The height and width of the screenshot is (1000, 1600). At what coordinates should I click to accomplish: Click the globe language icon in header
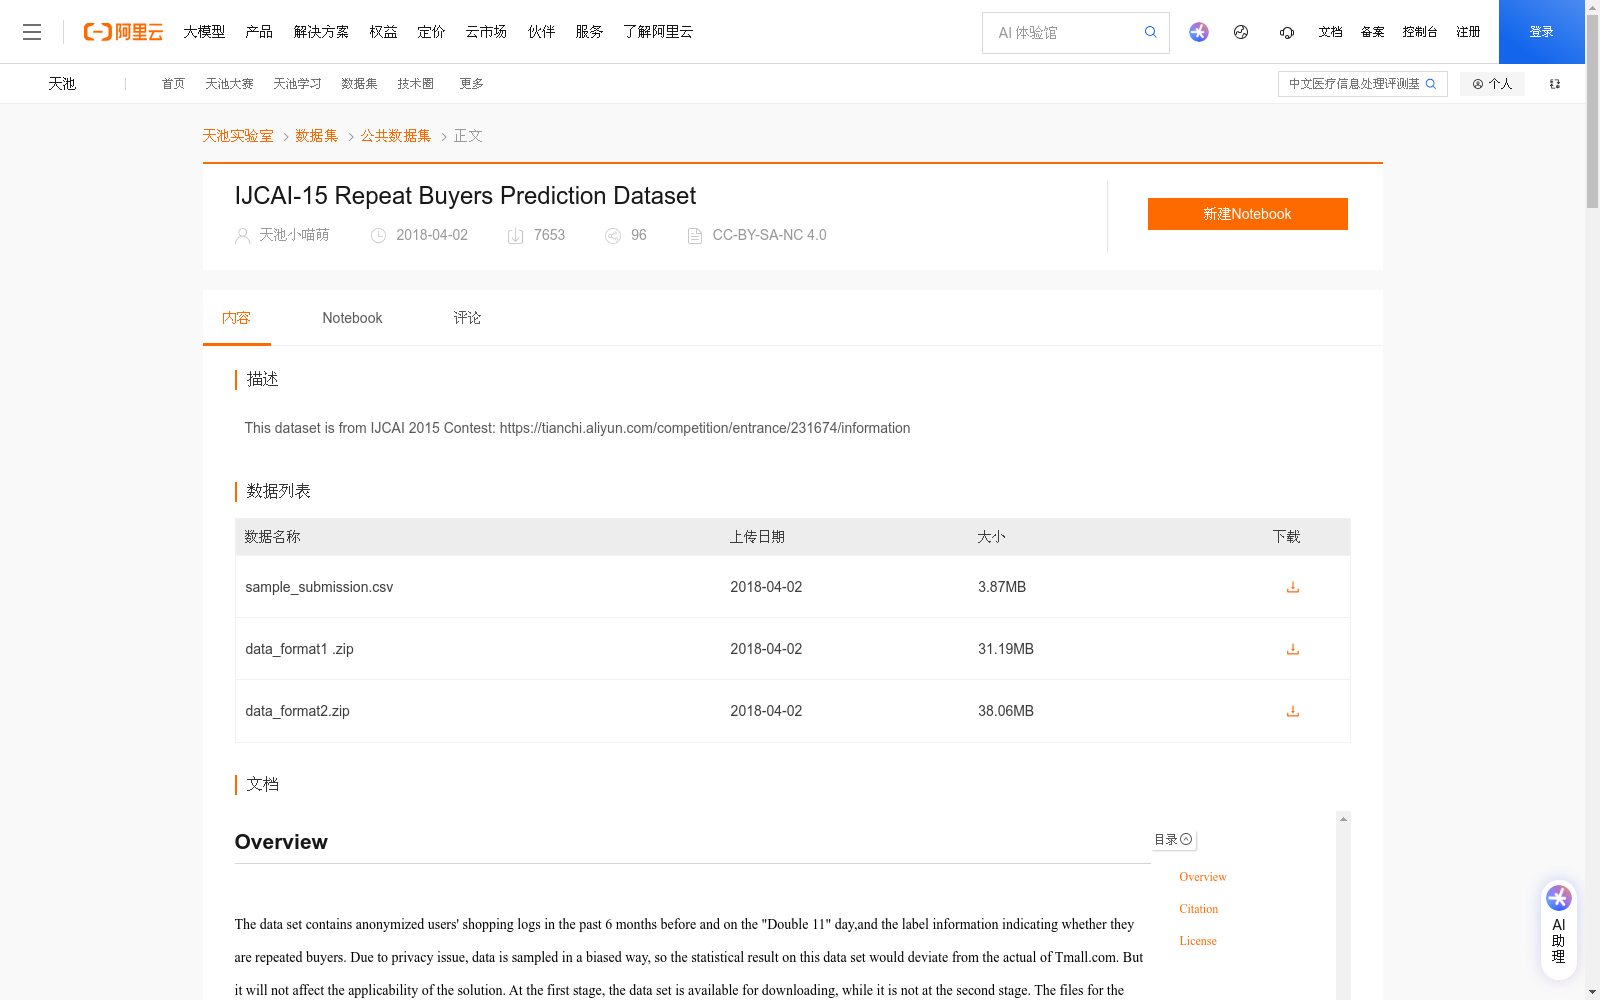tap(1241, 32)
